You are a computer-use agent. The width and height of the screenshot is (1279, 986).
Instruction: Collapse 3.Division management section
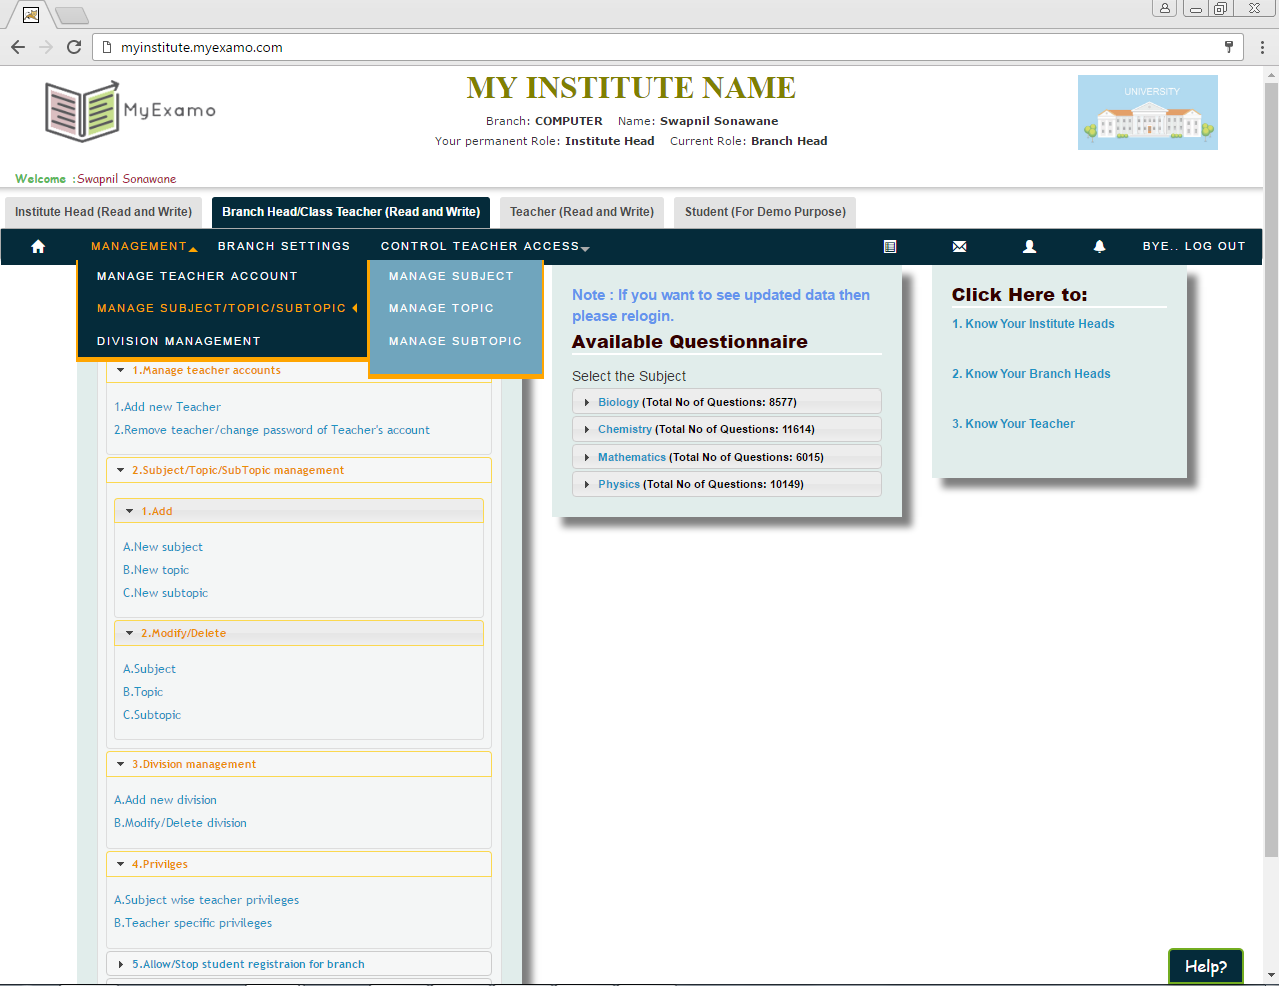(x=298, y=764)
